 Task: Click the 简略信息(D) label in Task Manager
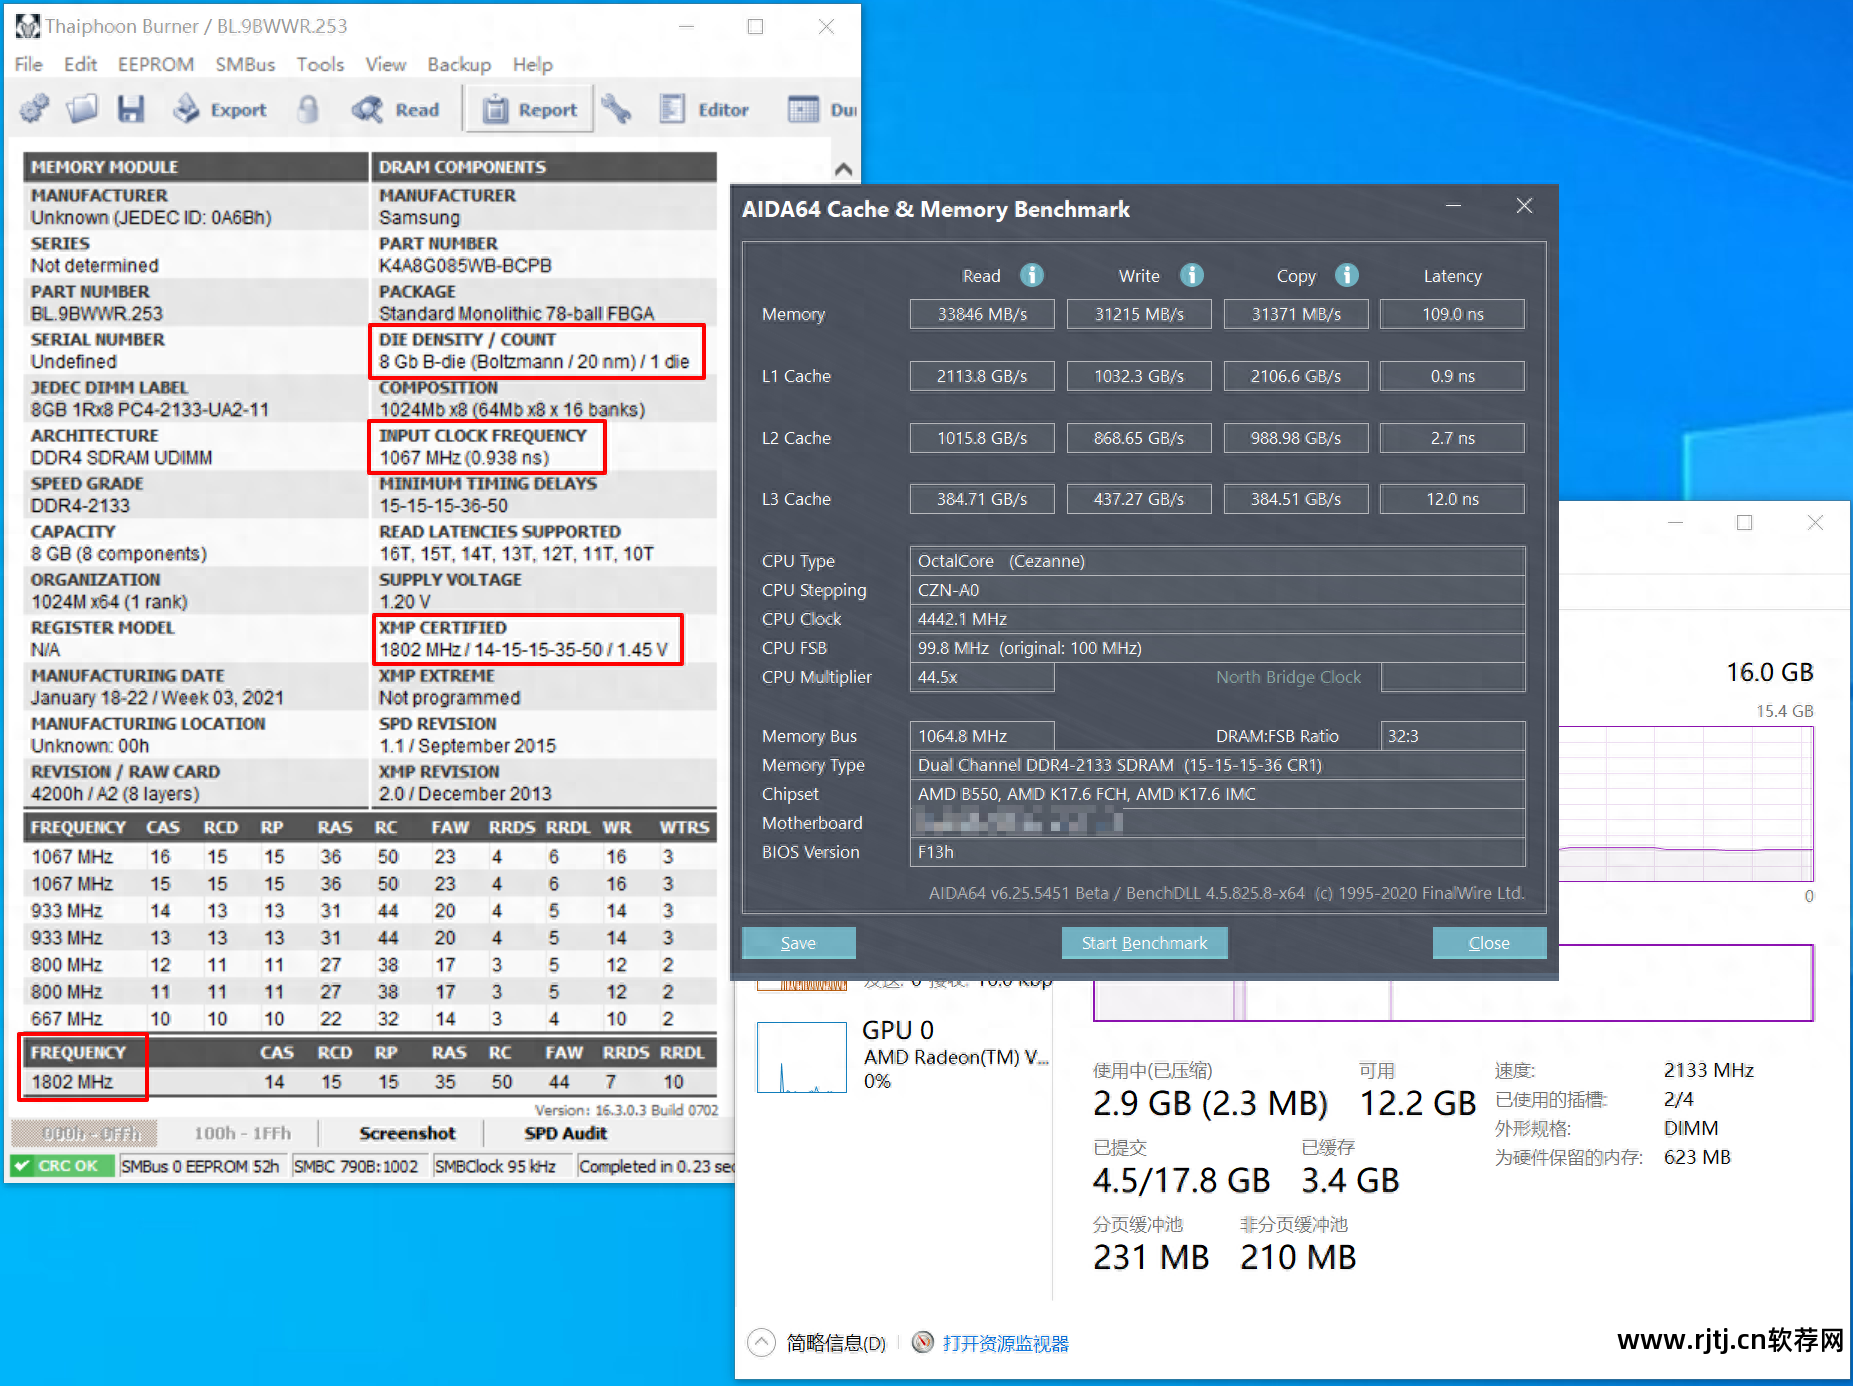(836, 1343)
